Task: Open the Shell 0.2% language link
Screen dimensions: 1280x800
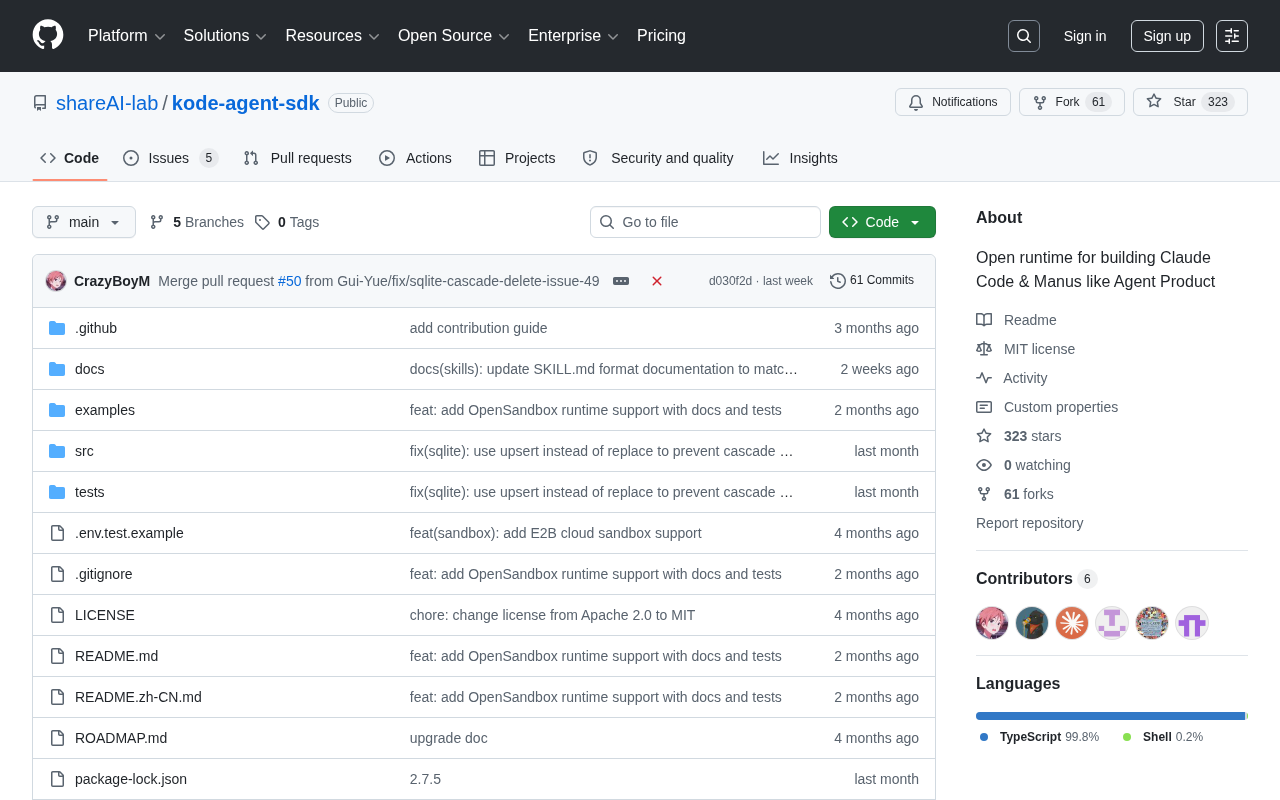Action: coord(1163,737)
